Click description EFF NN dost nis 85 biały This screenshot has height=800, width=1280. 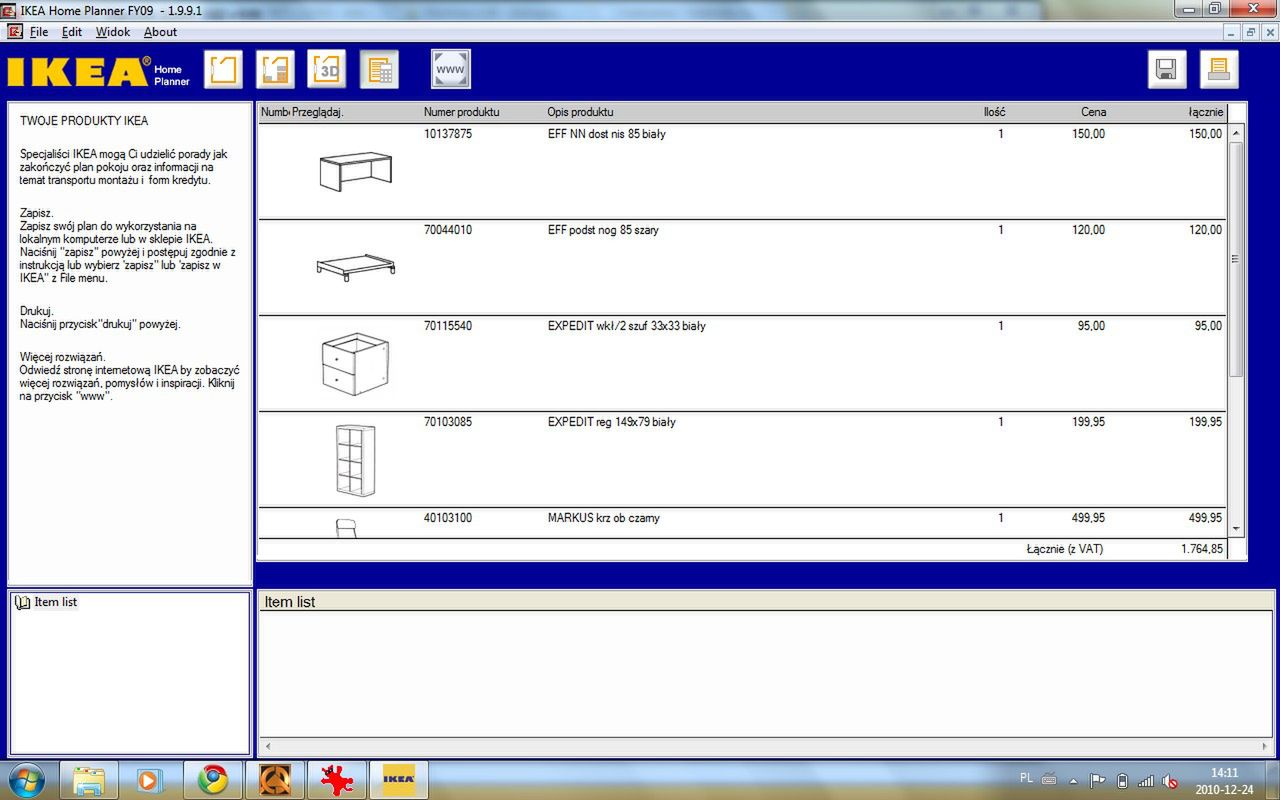pyautogui.click(x=607, y=134)
